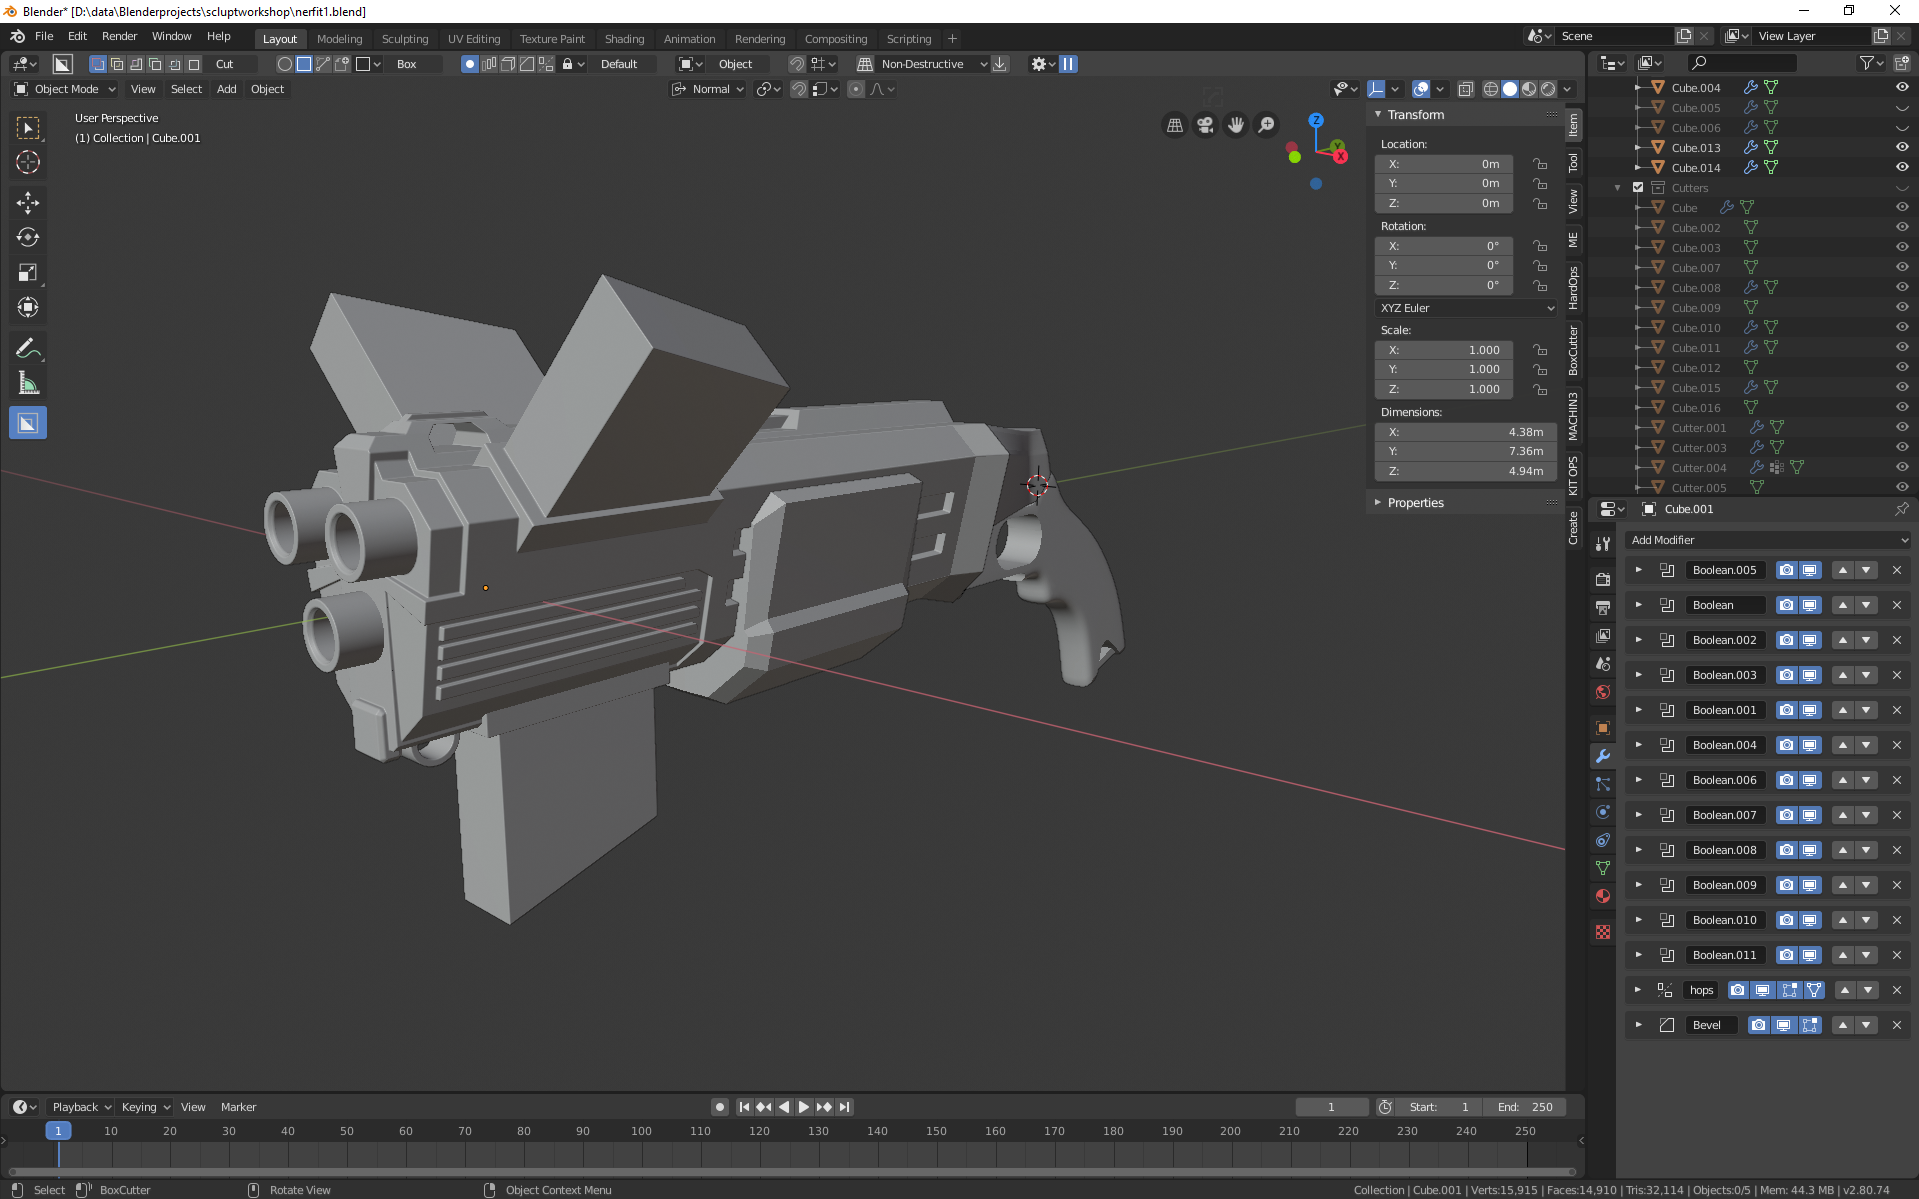The width and height of the screenshot is (1919, 1199).
Task: Click the camera view icon in viewport
Action: 1205,125
